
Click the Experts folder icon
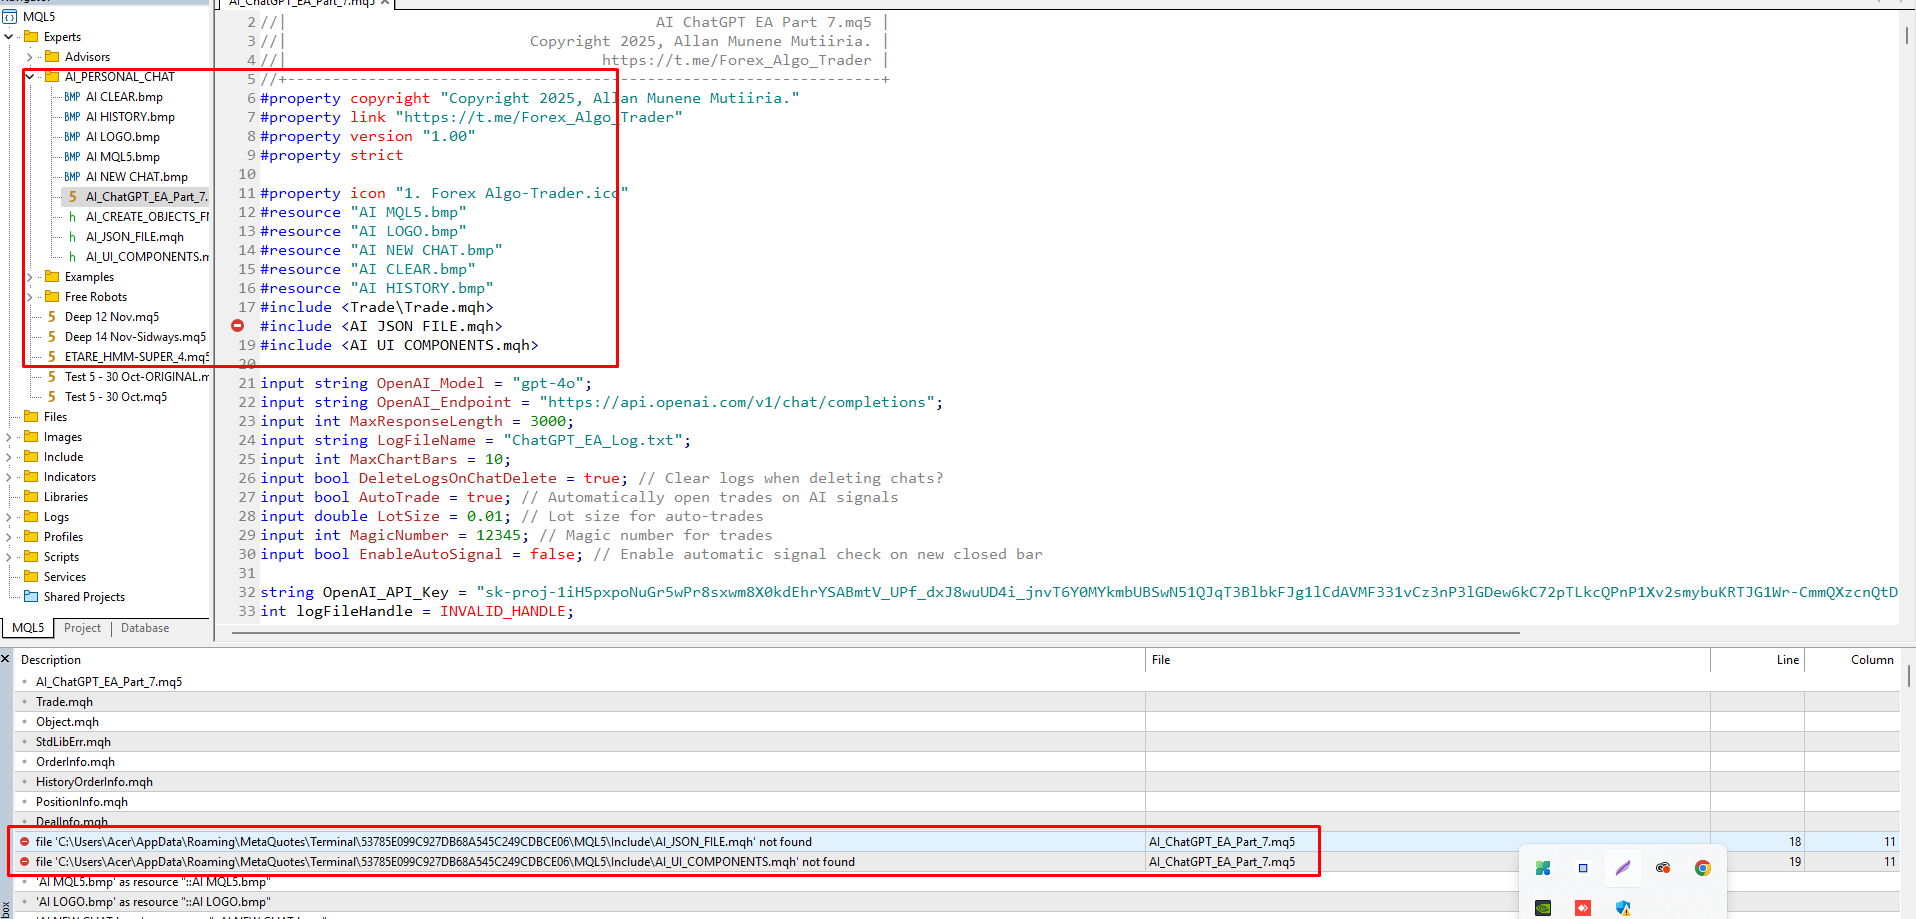(31, 36)
